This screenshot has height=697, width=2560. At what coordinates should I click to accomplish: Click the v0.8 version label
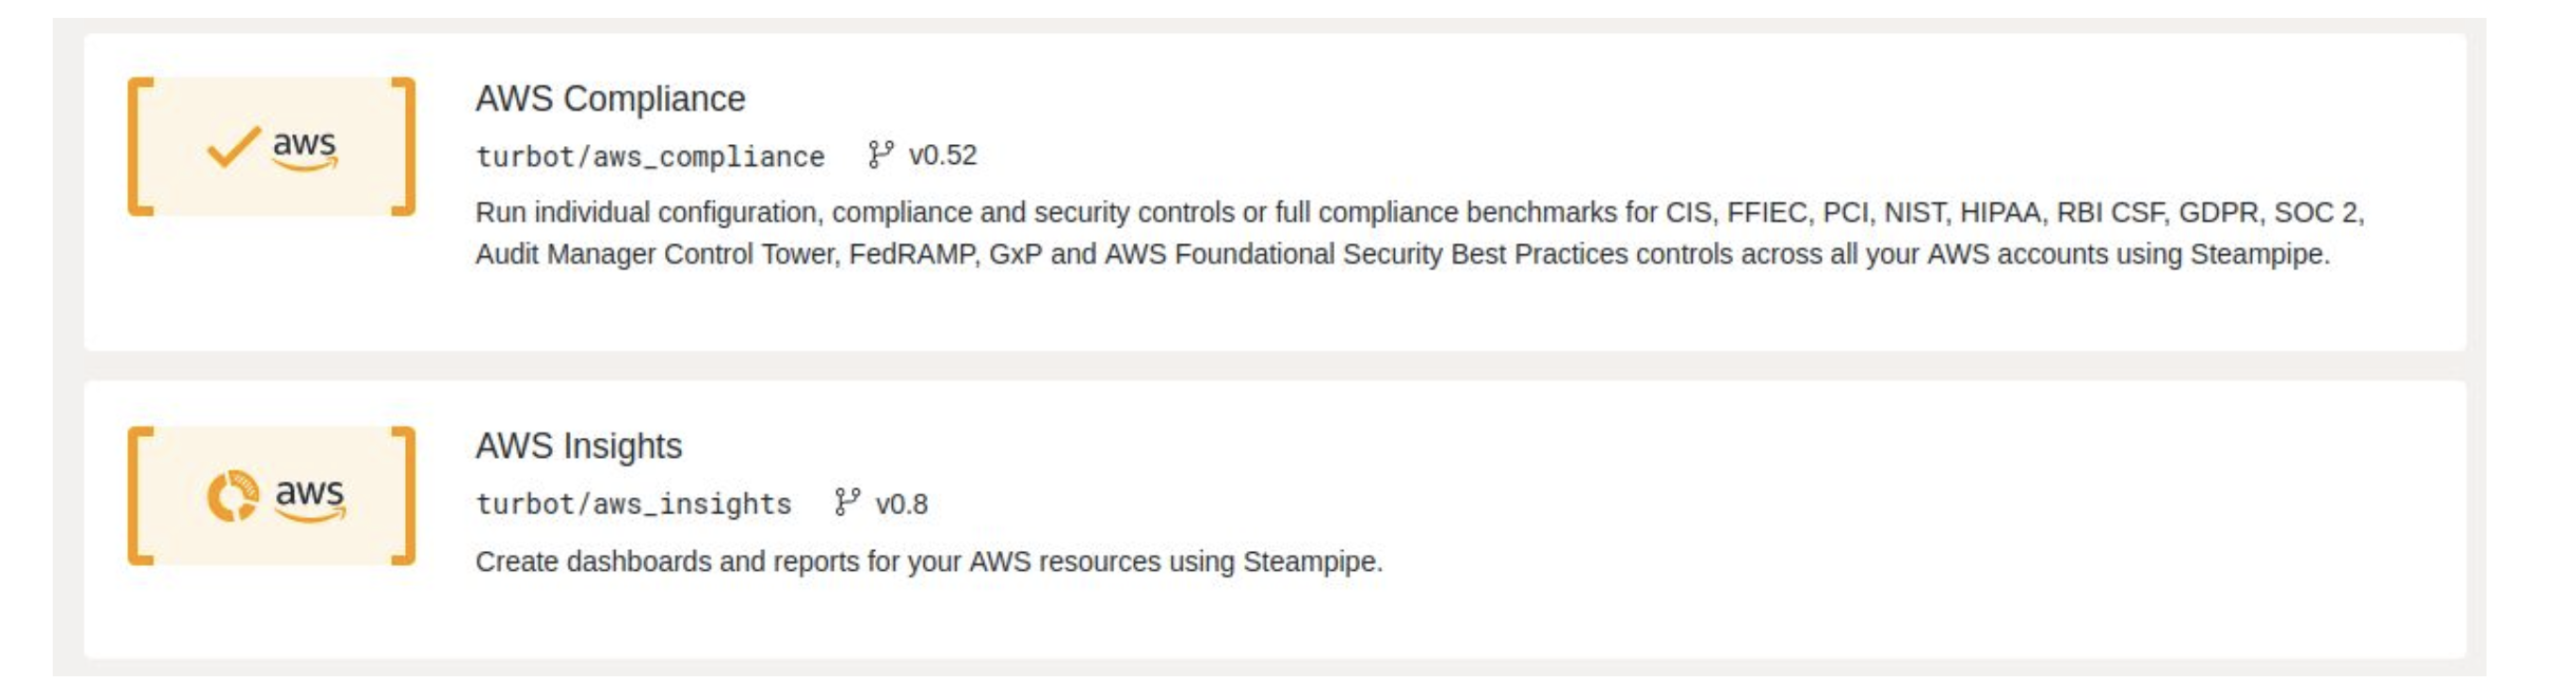click(901, 504)
